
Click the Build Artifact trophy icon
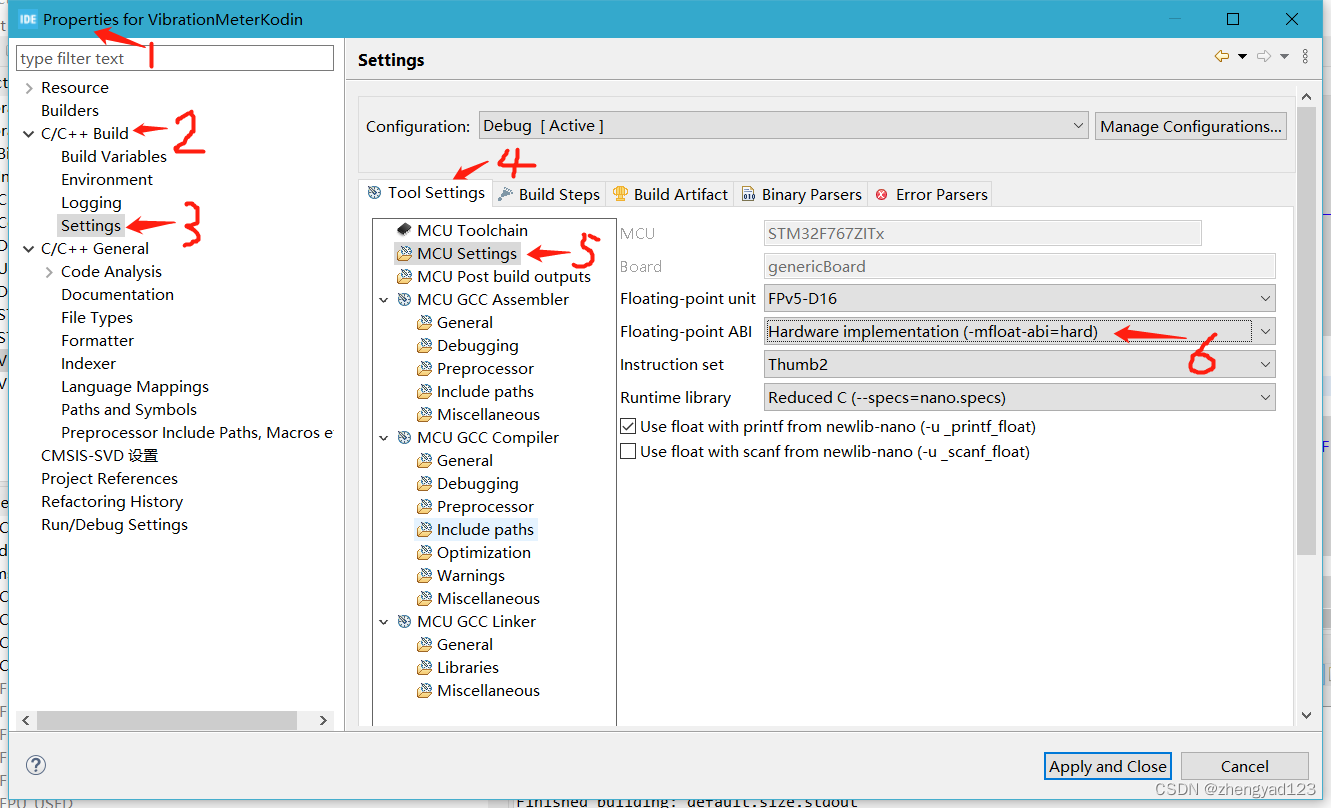click(621, 194)
